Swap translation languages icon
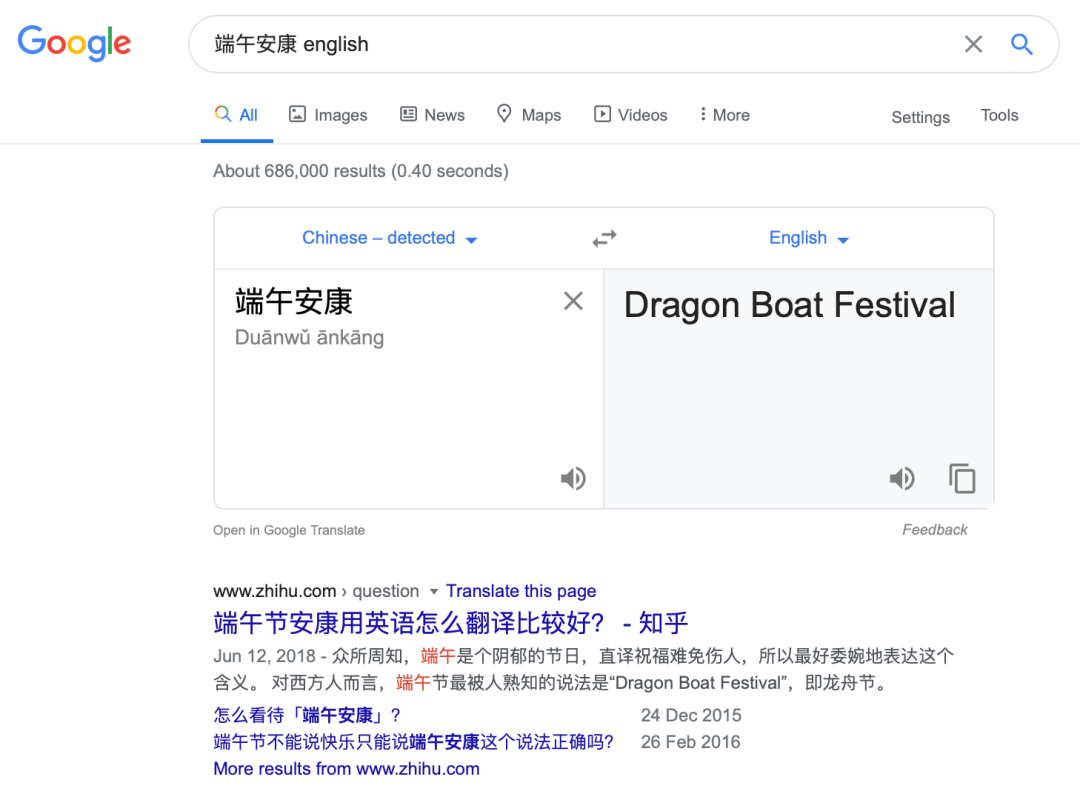This screenshot has height=794, width=1080. click(x=604, y=239)
